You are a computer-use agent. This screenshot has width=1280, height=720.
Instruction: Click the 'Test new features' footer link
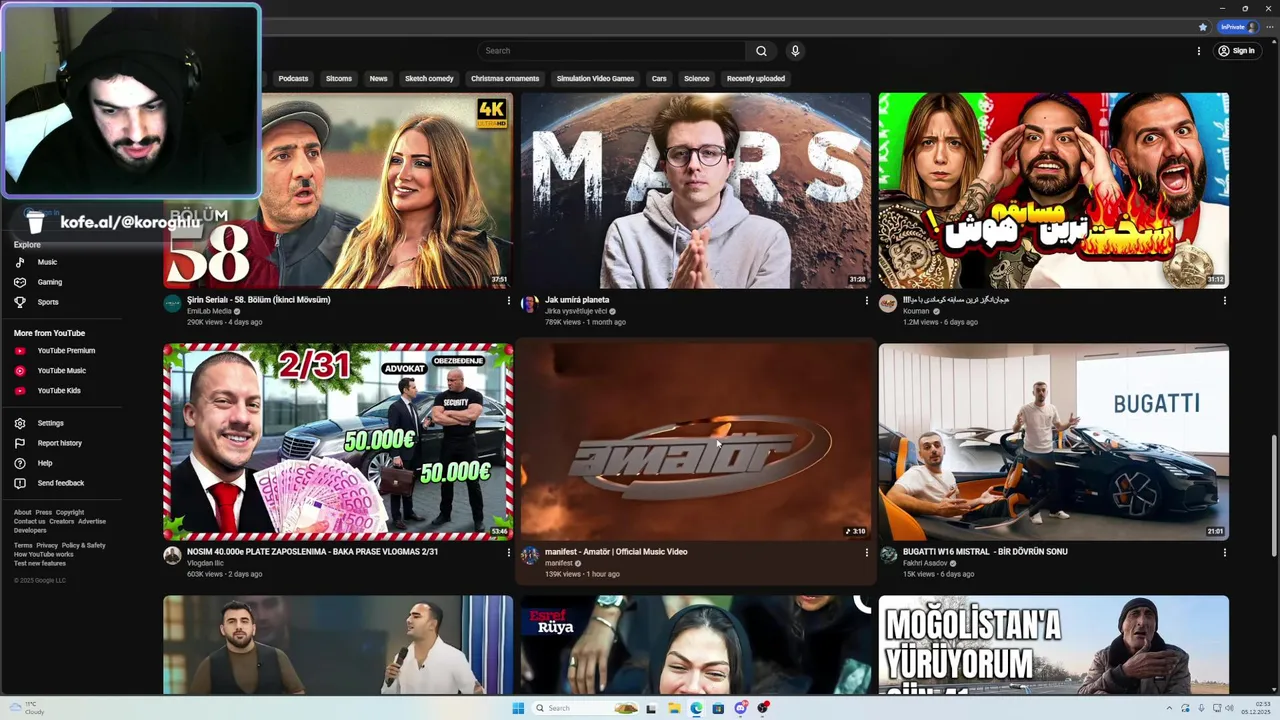[x=40, y=563]
